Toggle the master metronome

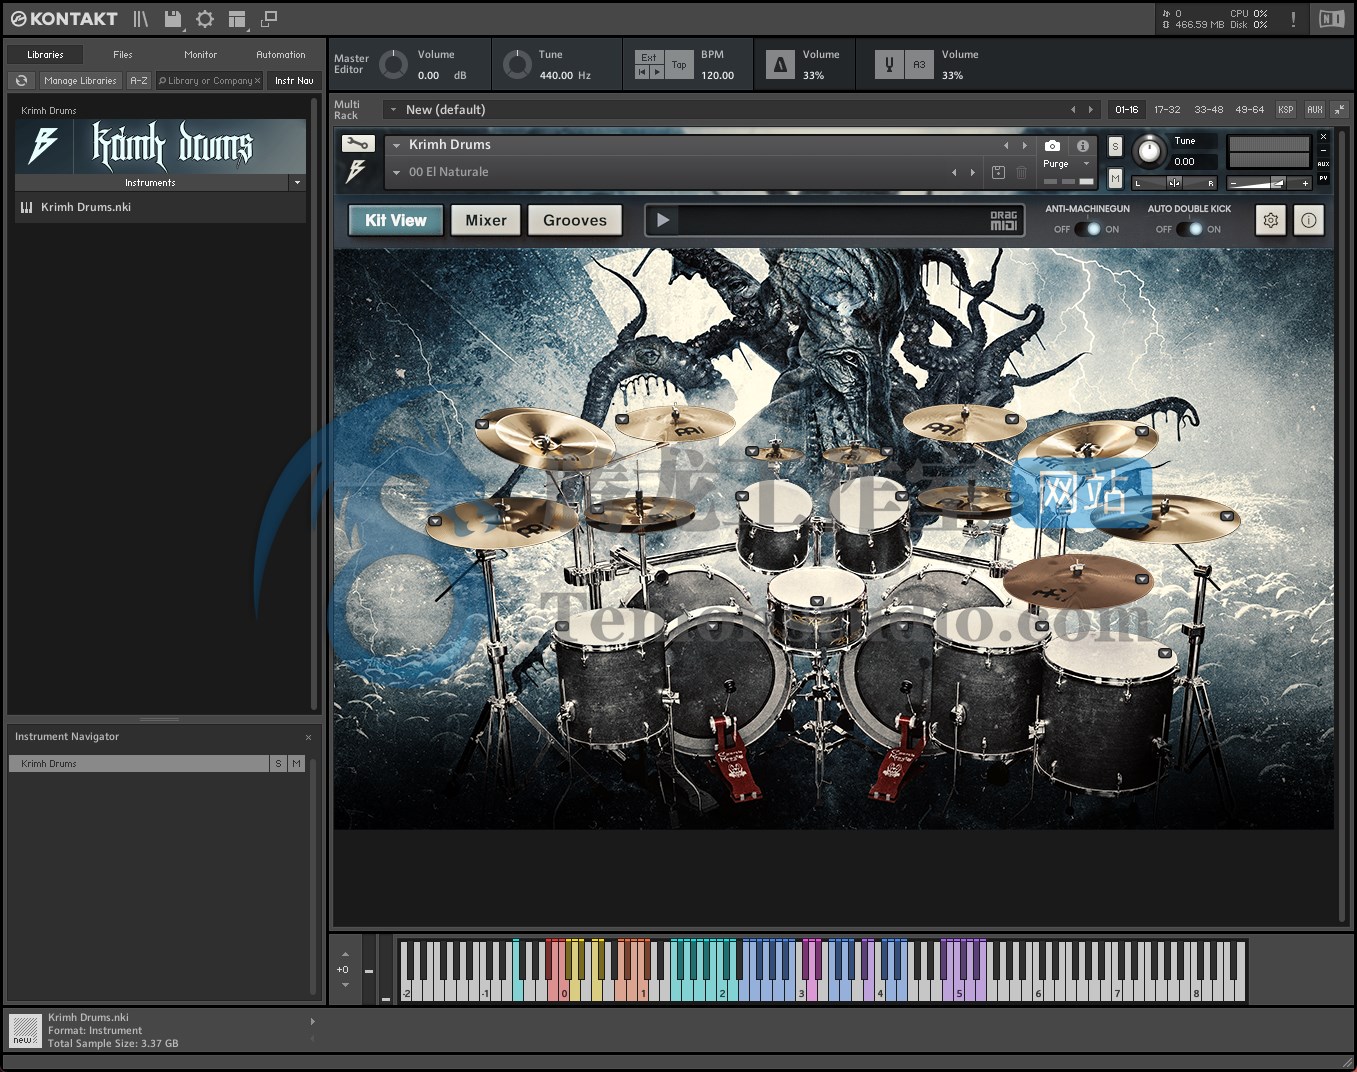[780, 65]
